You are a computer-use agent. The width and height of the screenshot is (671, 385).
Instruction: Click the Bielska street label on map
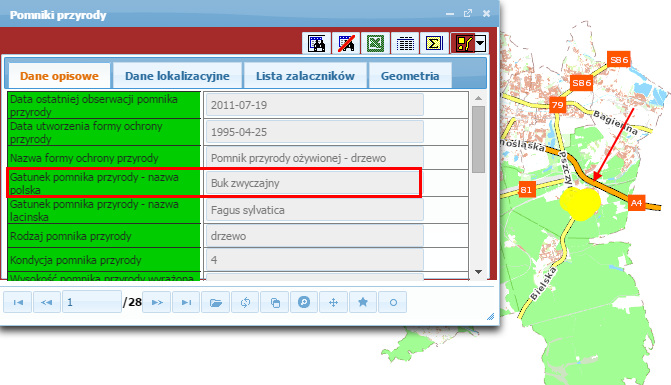pos(543,284)
